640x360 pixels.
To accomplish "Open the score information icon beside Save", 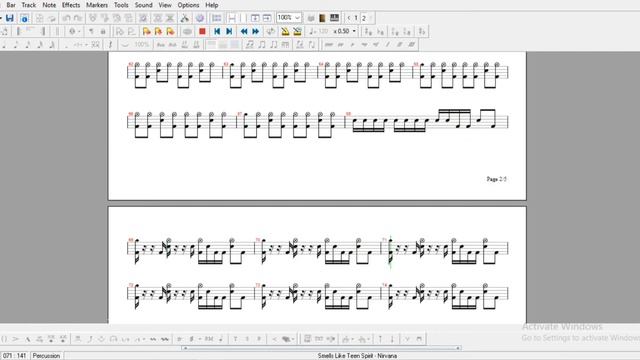I will click(24, 18).
